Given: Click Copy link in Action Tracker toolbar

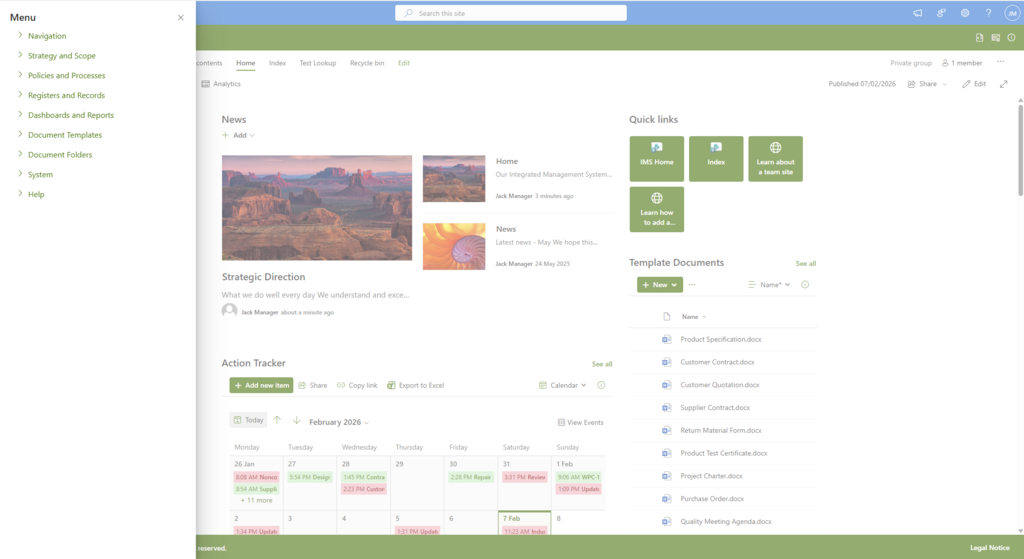Looking at the screenshot, I should 357,385.
